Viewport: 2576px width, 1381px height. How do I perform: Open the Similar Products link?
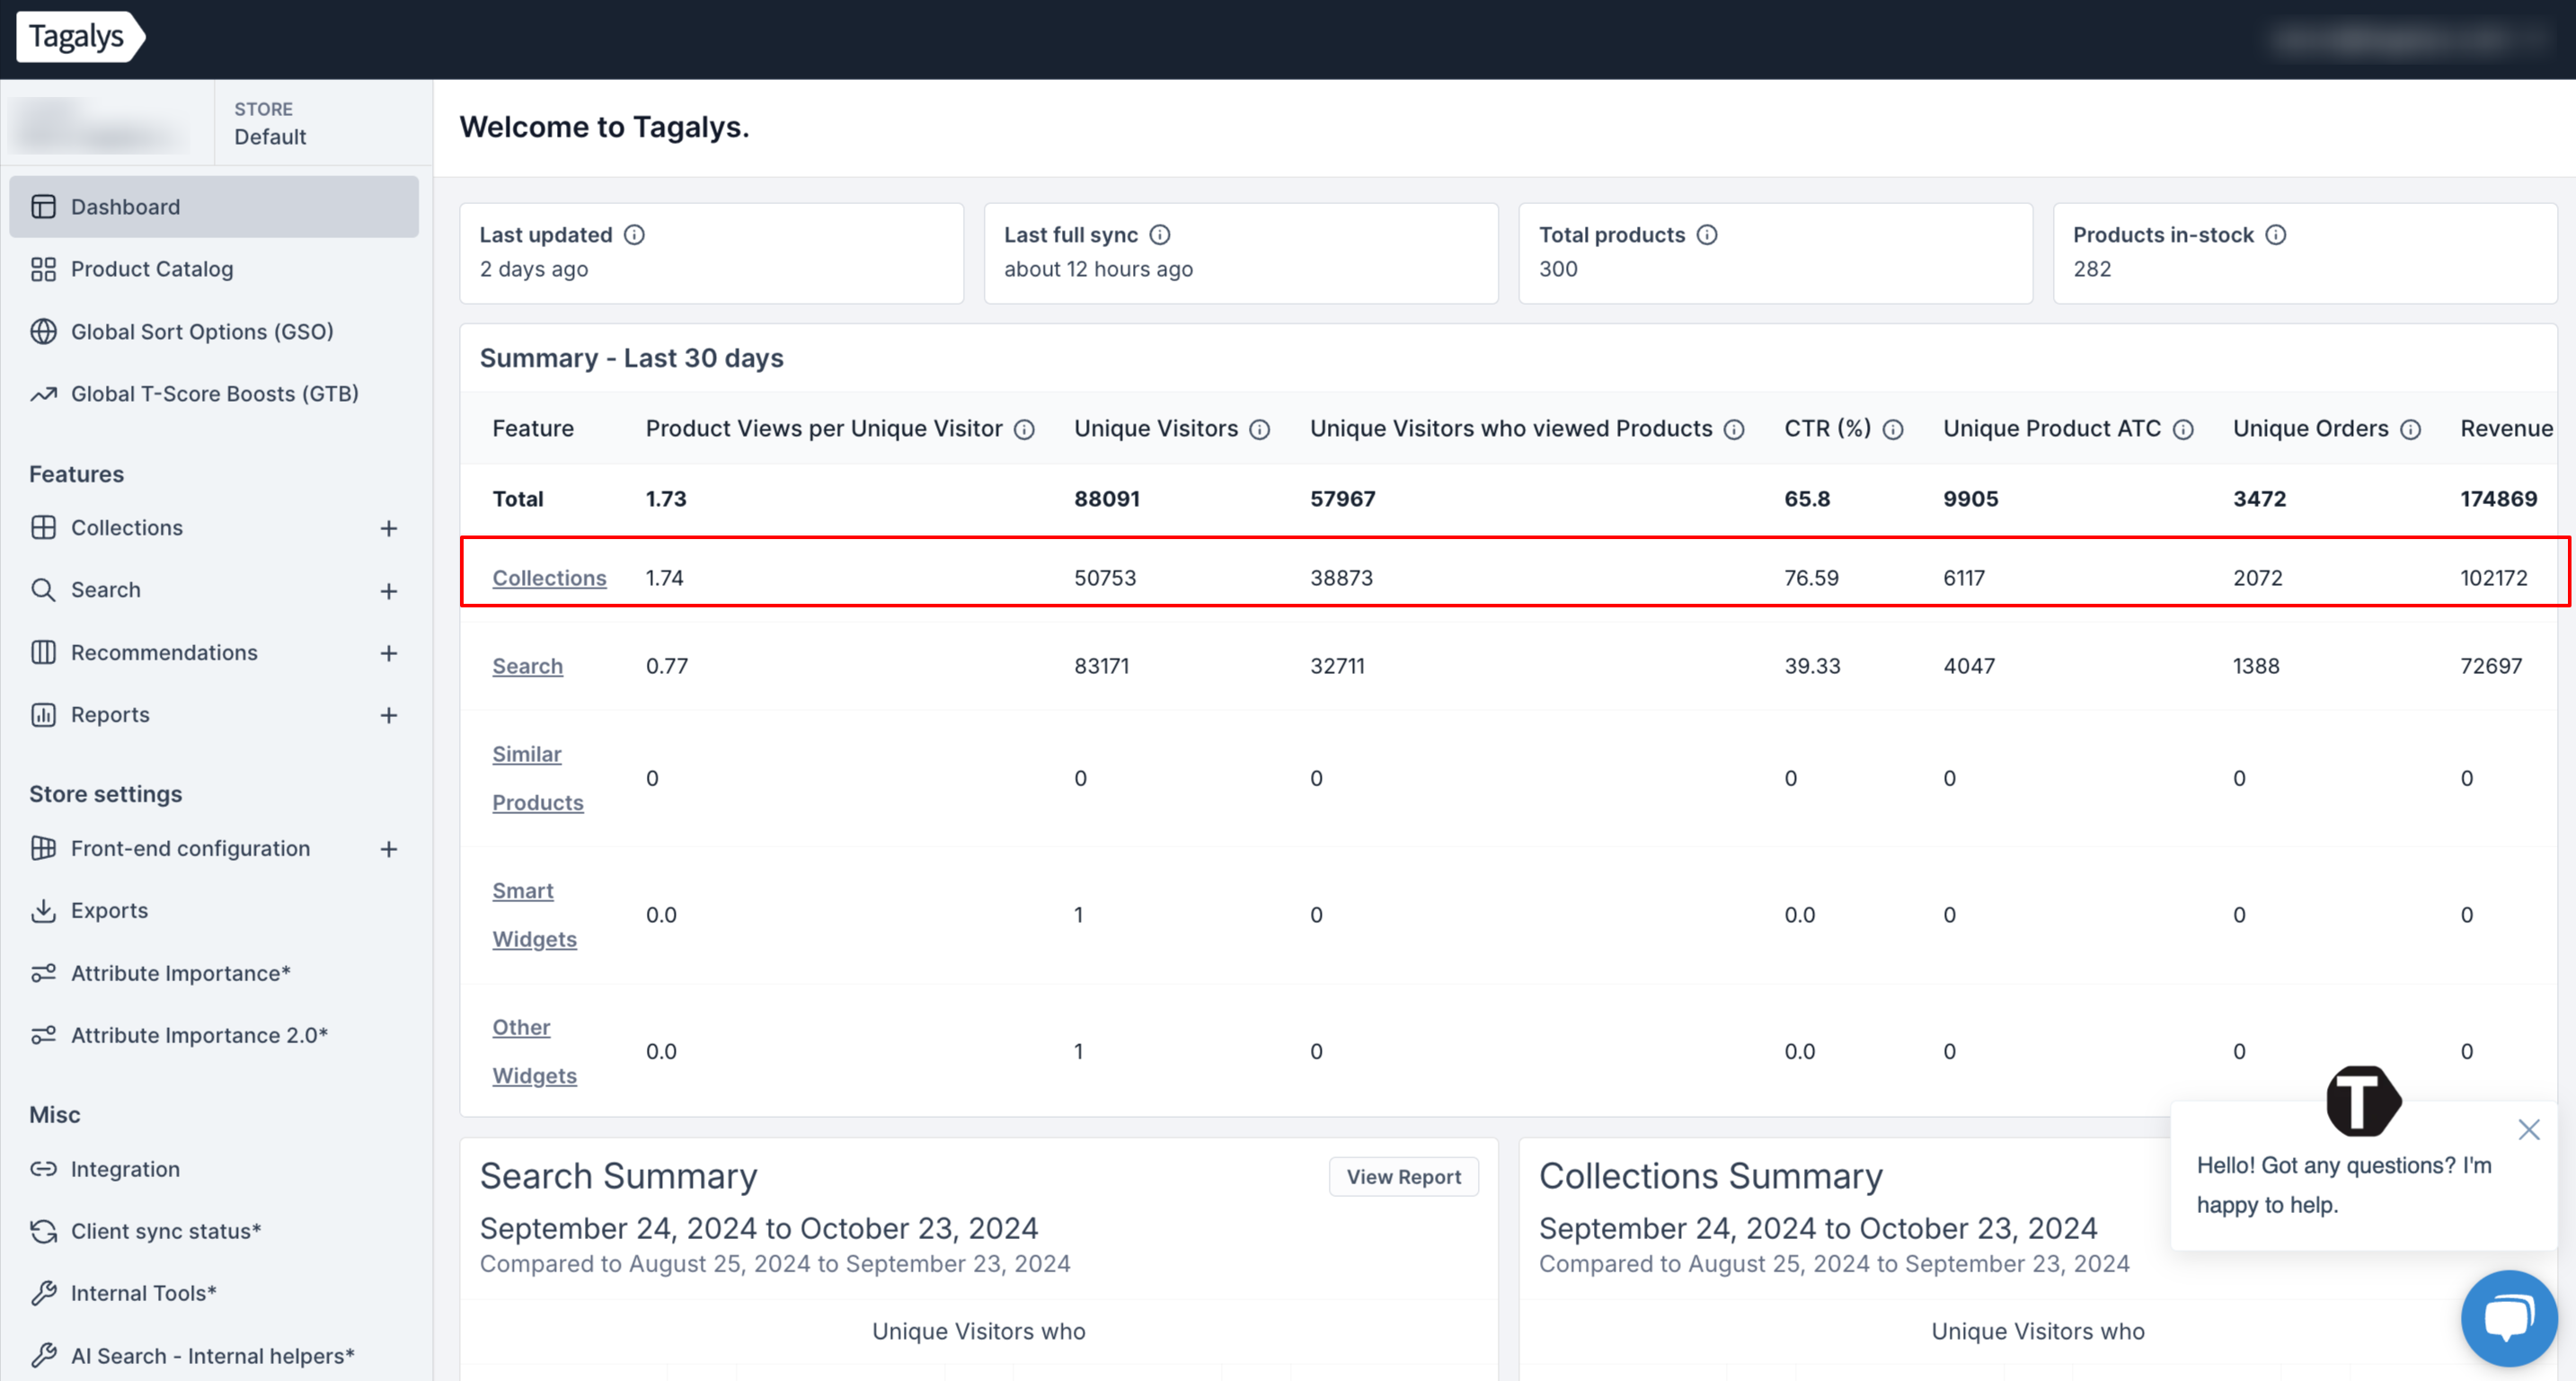point(537,778)
